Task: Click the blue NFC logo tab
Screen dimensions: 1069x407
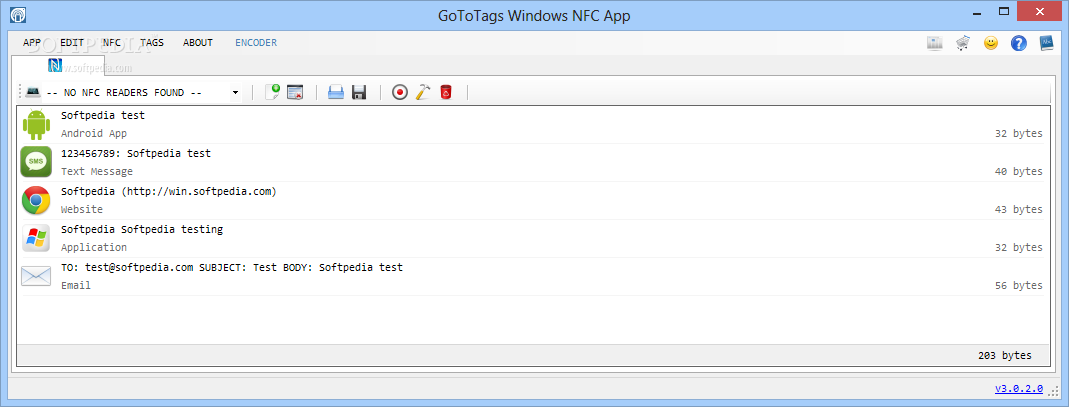Action: click(x=55, y=65)
